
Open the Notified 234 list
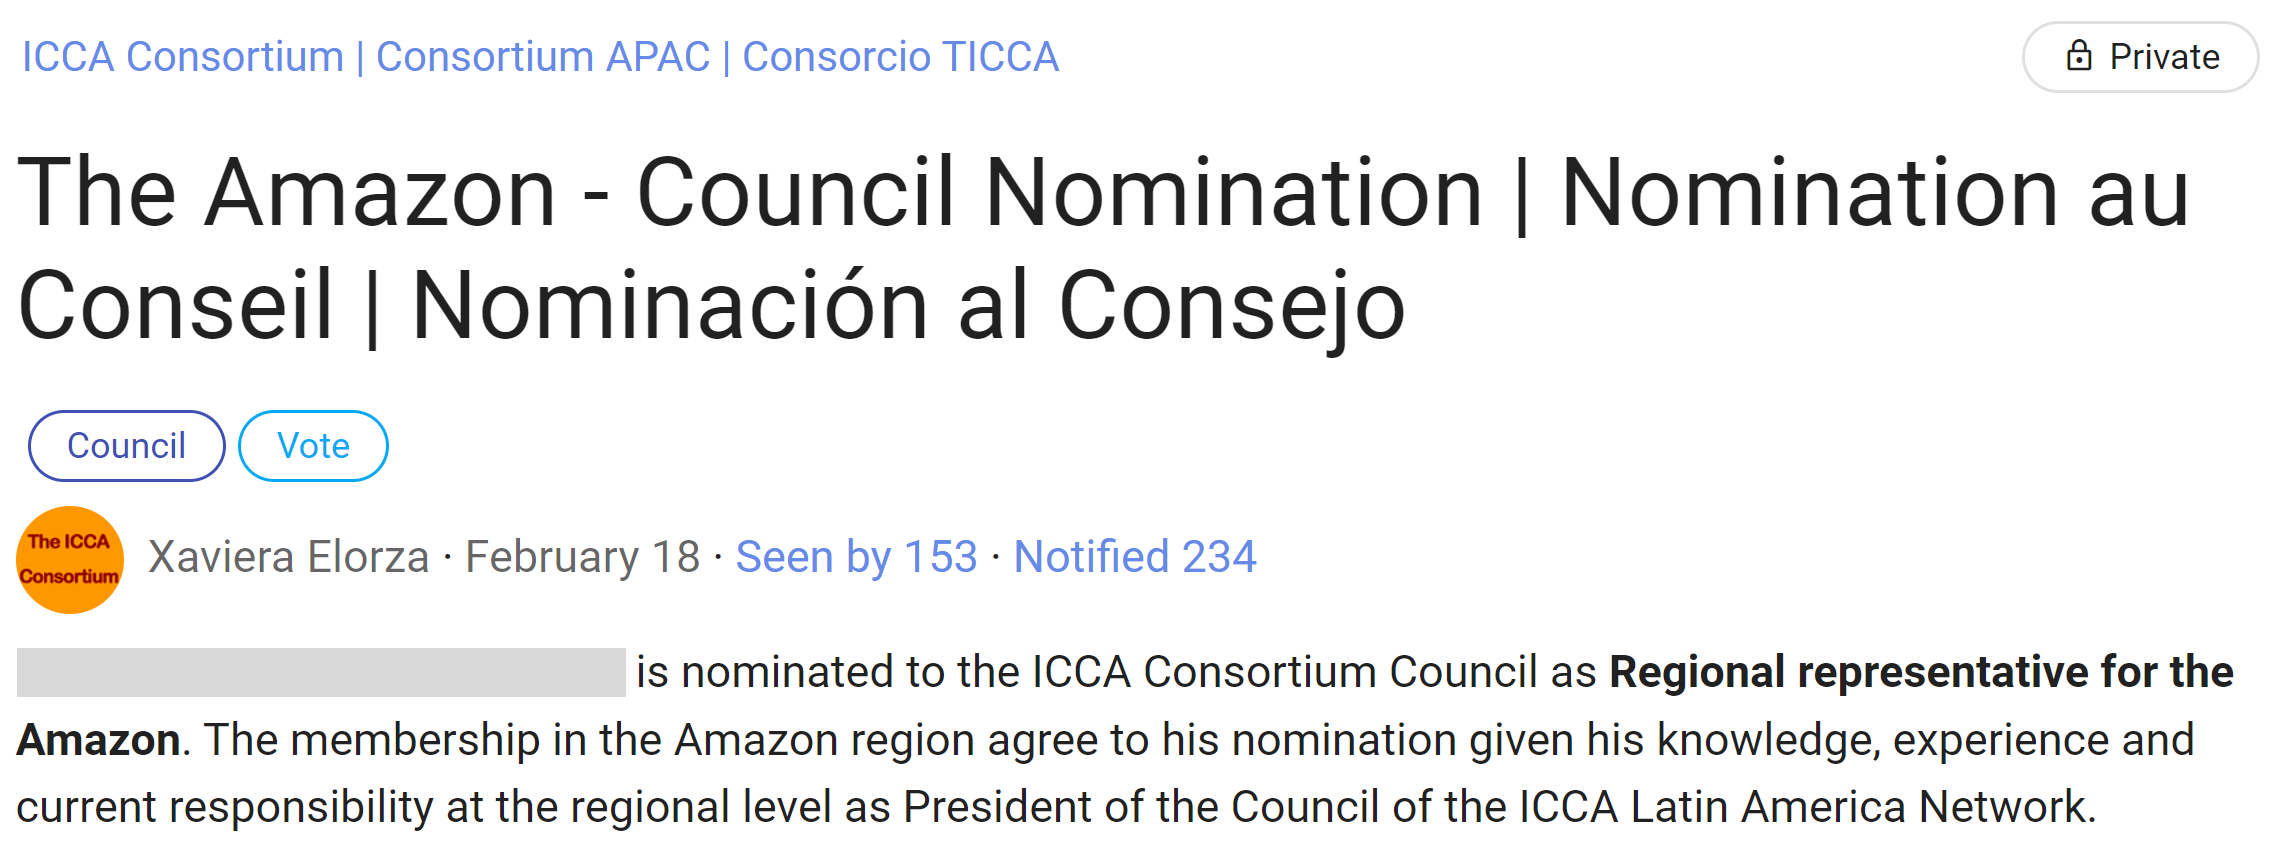pyautogui.click(x=1135, y=557)
